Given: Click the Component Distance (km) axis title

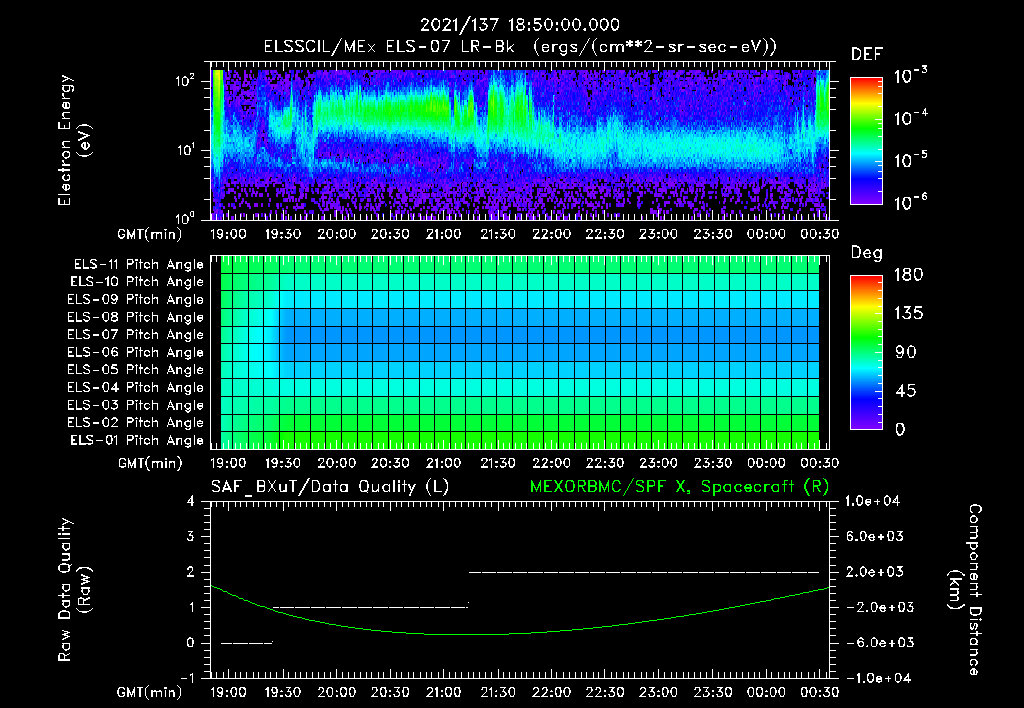Looking at the screenshot, I should pyautogui.click(x=965, y=590).
